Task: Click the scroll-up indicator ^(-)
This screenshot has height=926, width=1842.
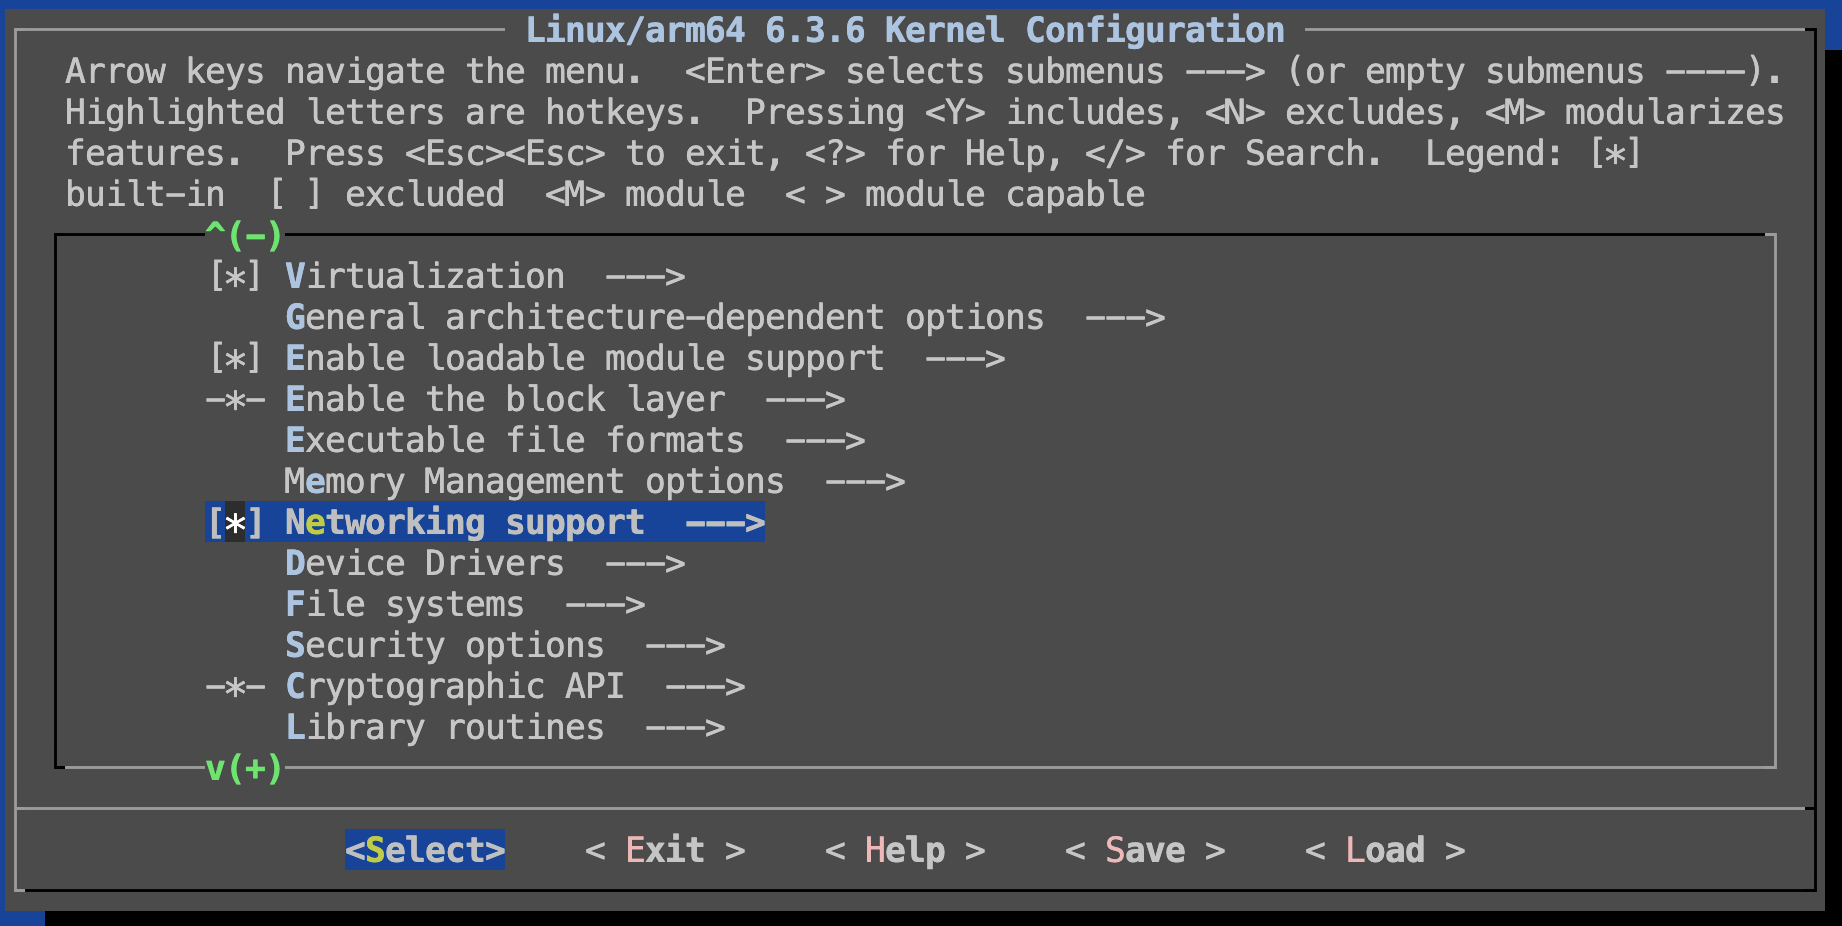Action: pos(244,235)
